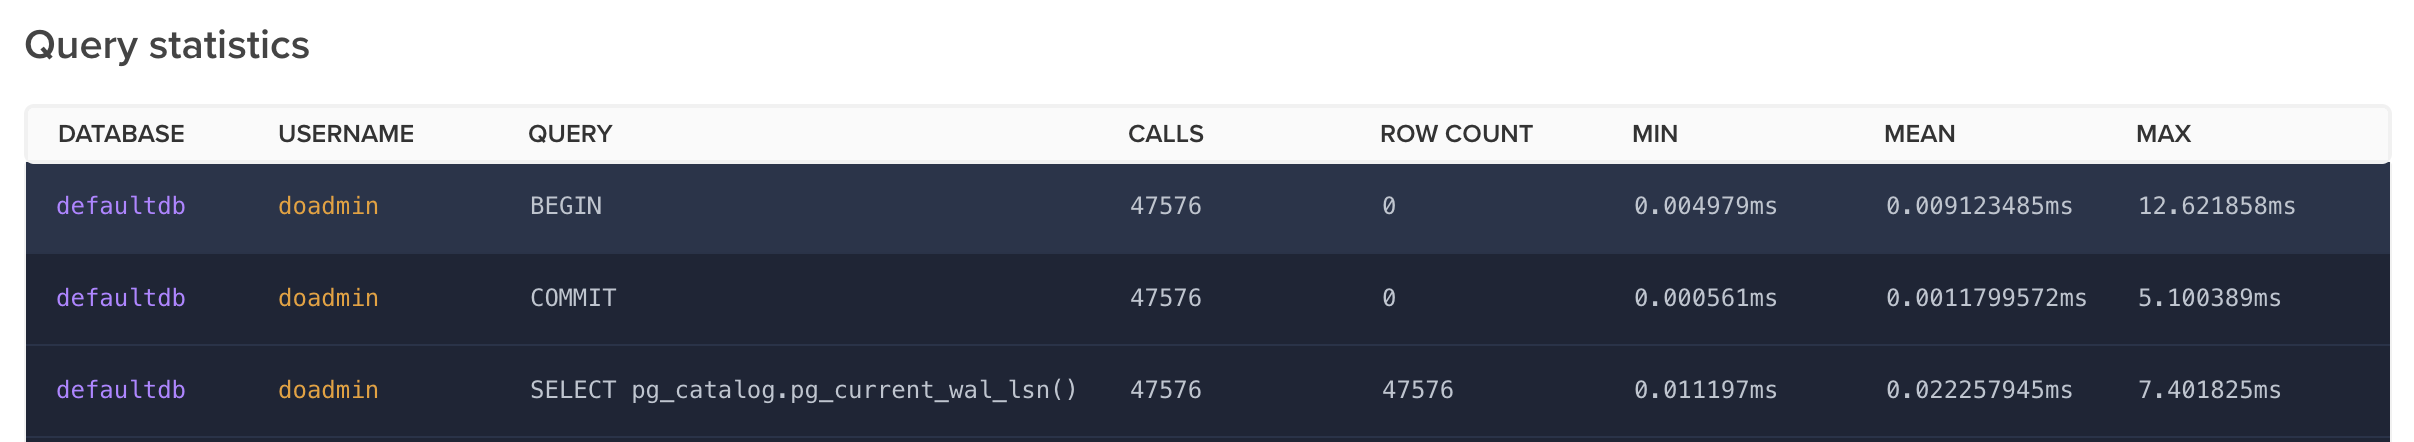Click doadmin in the pg_current_wal_lsn row
The width and height of the screenshot is (2414, 442).
328,390
